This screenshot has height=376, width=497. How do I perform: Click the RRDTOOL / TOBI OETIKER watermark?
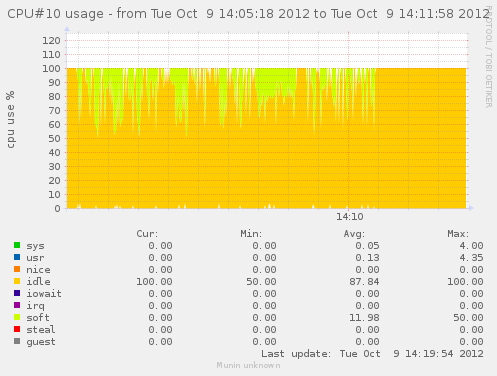(488, 57)
